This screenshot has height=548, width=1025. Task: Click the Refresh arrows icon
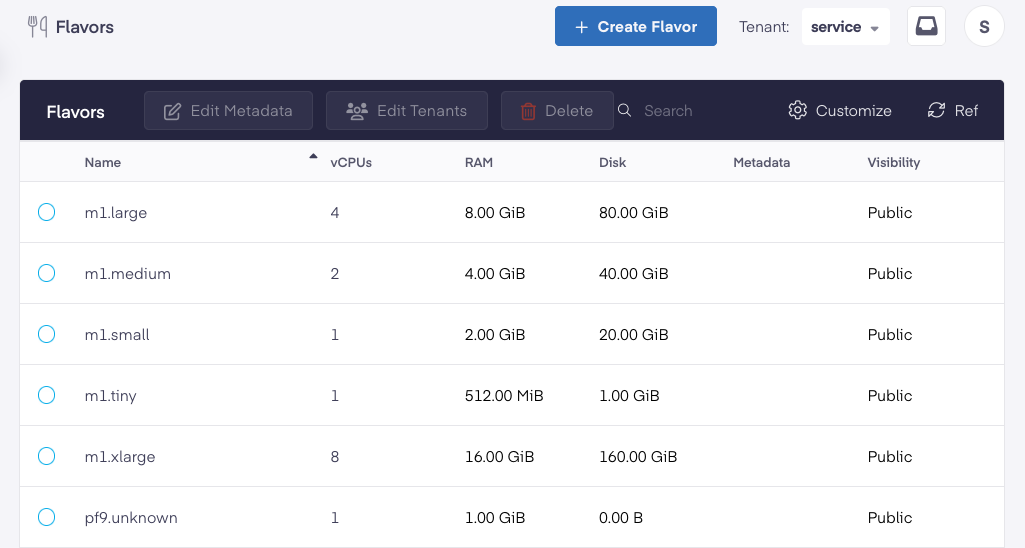(936, 111)
